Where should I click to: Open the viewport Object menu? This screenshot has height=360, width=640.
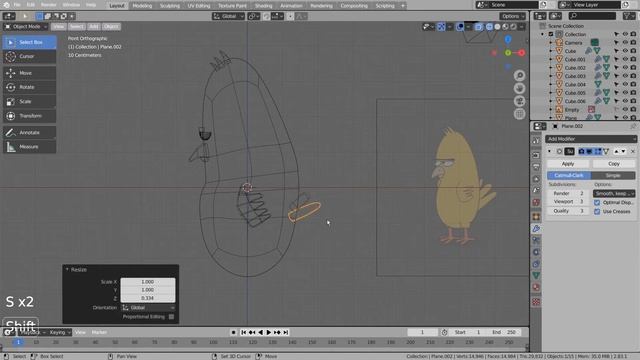[x=111, y=27]
